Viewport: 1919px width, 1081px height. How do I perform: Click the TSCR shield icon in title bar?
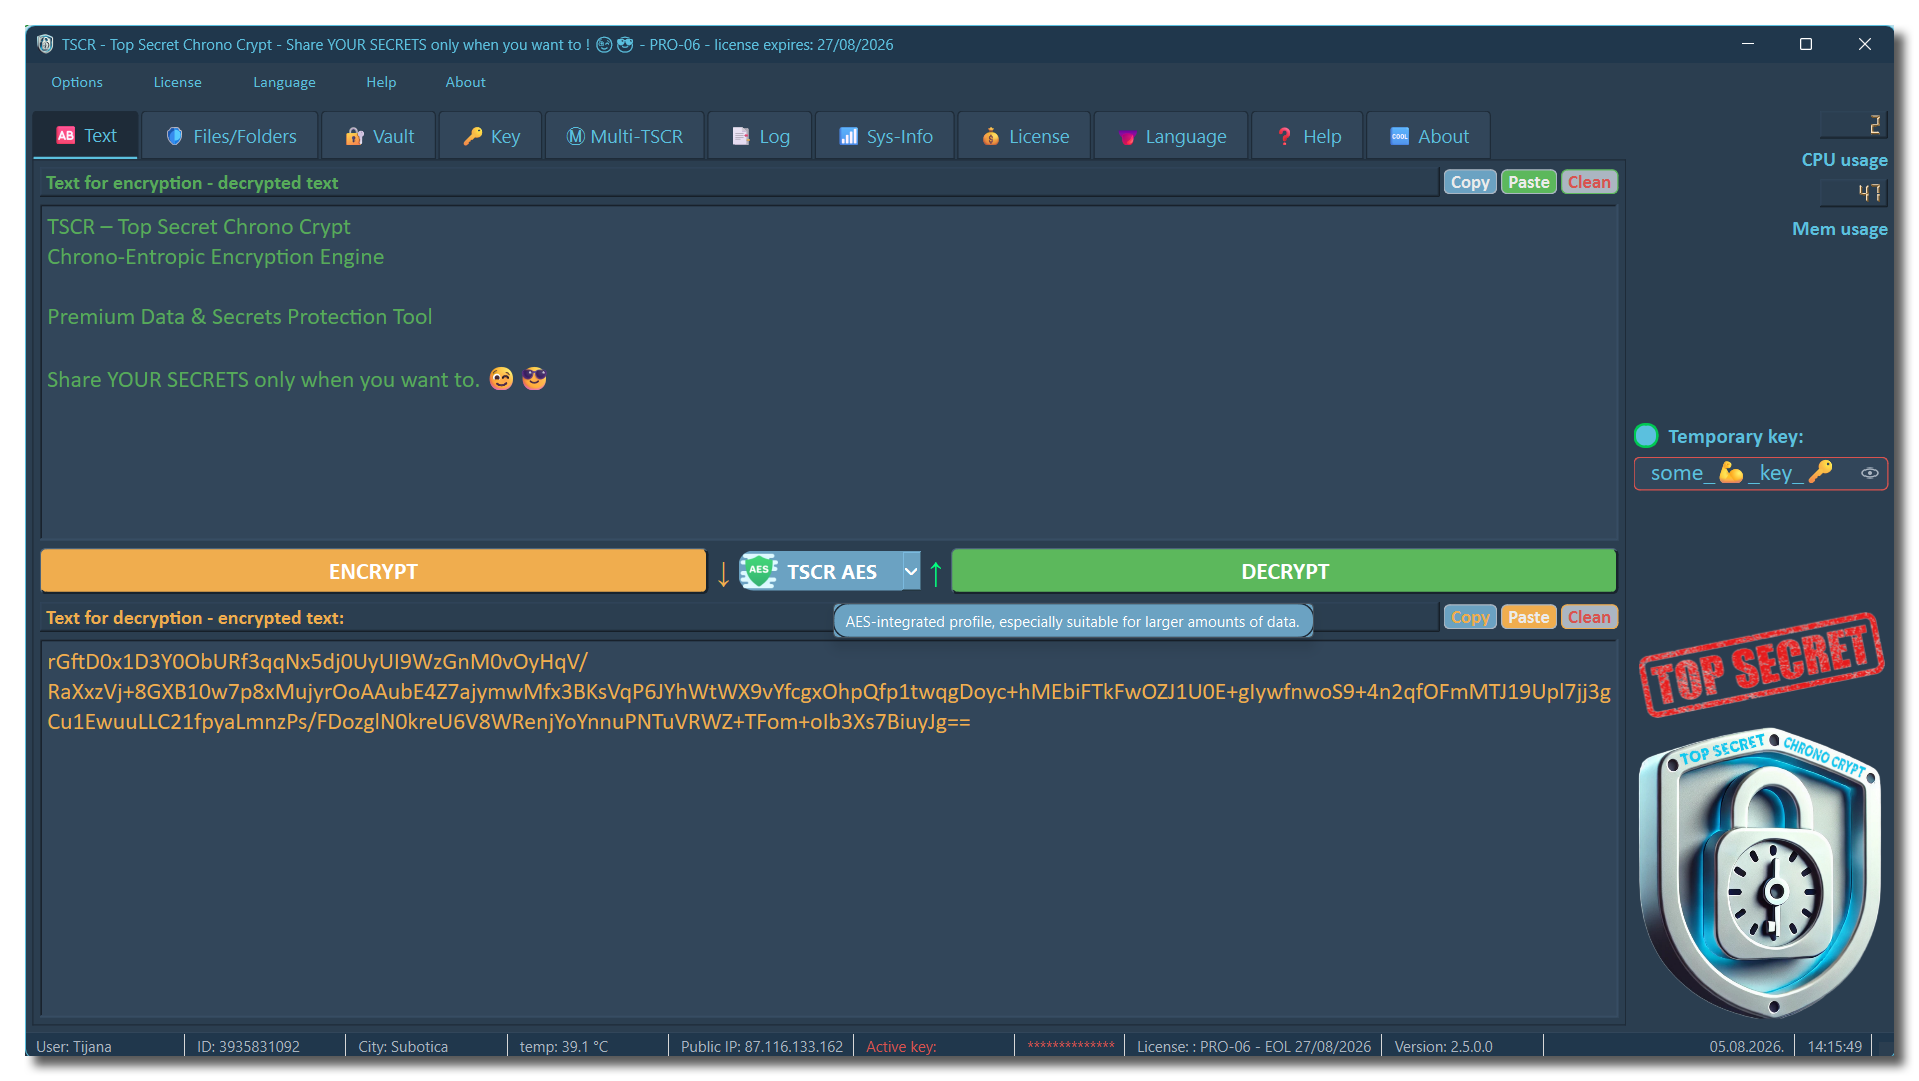click(x=45, y=44)
